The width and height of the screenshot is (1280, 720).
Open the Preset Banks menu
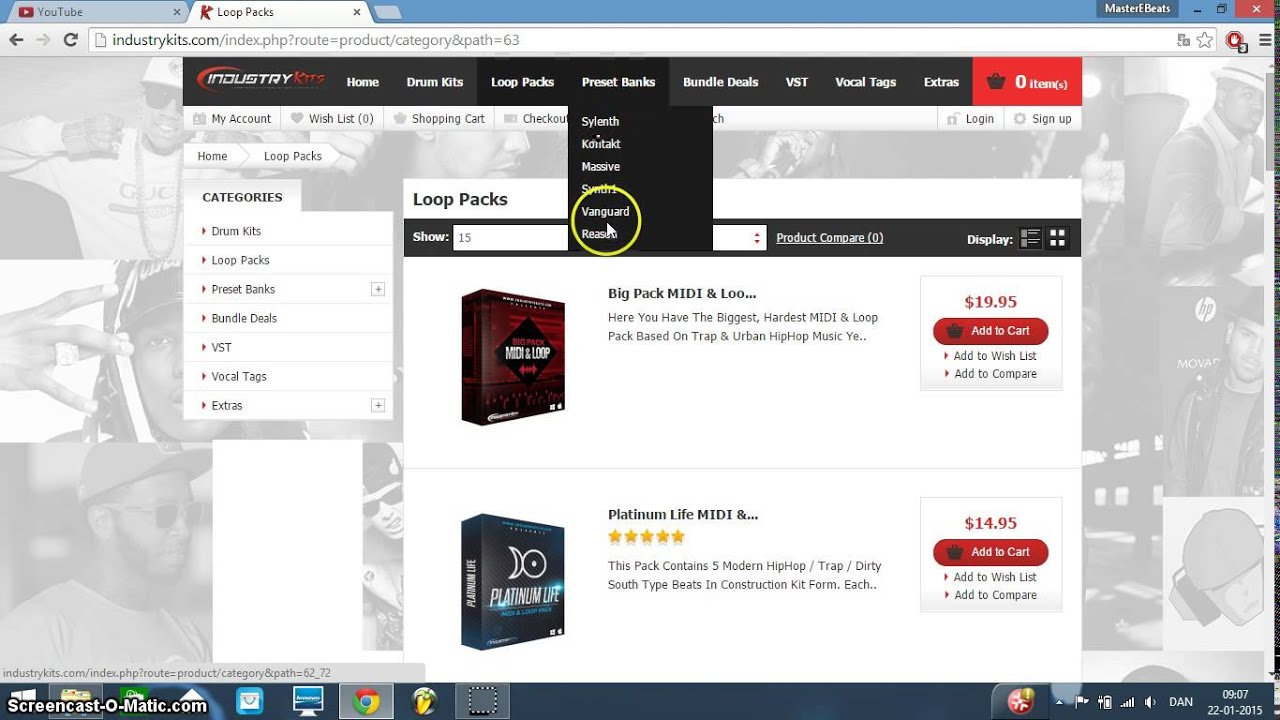618,82
